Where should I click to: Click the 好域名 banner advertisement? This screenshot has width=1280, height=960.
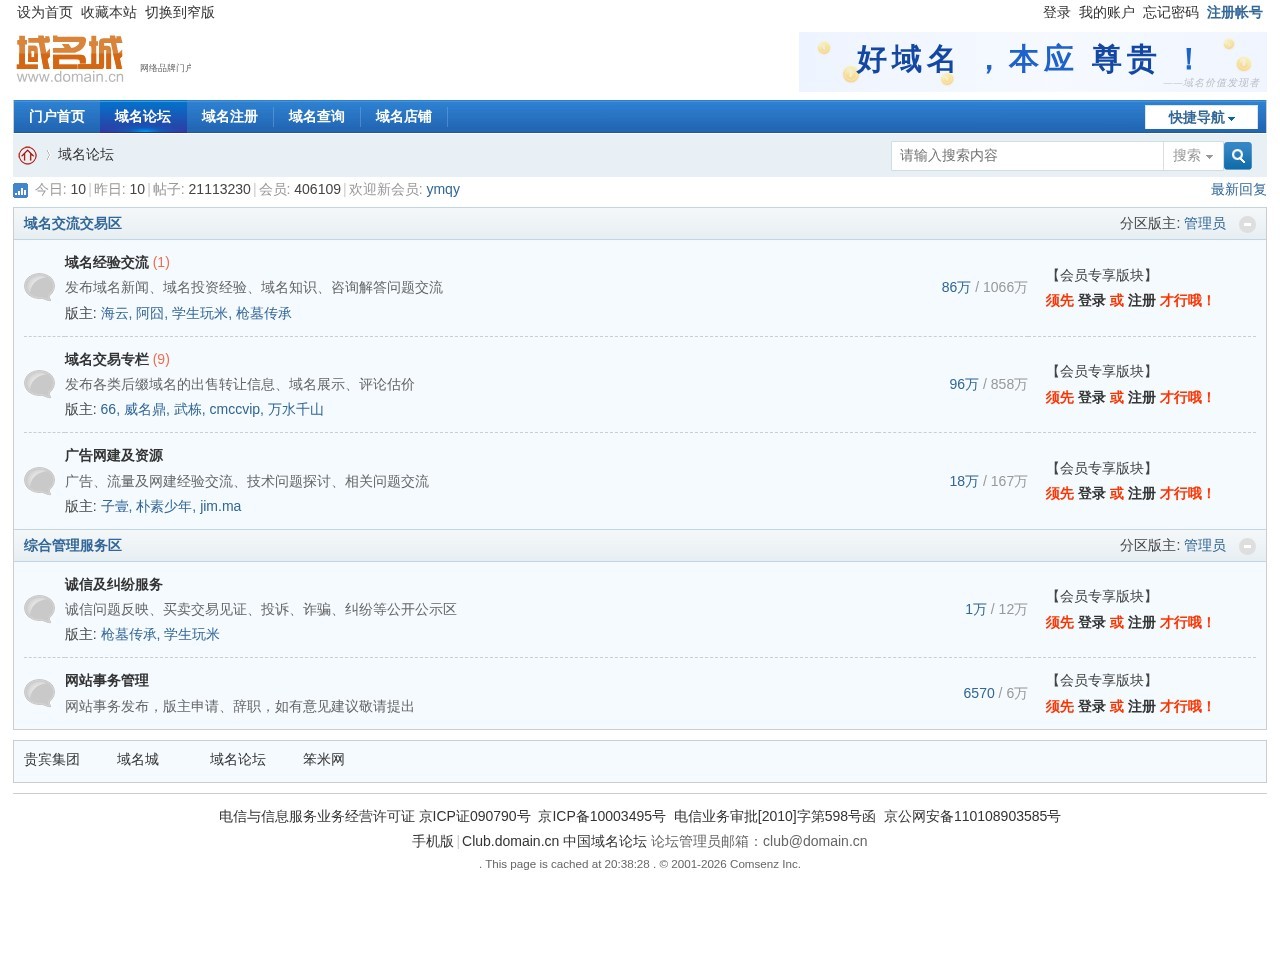coord(1032,62)
